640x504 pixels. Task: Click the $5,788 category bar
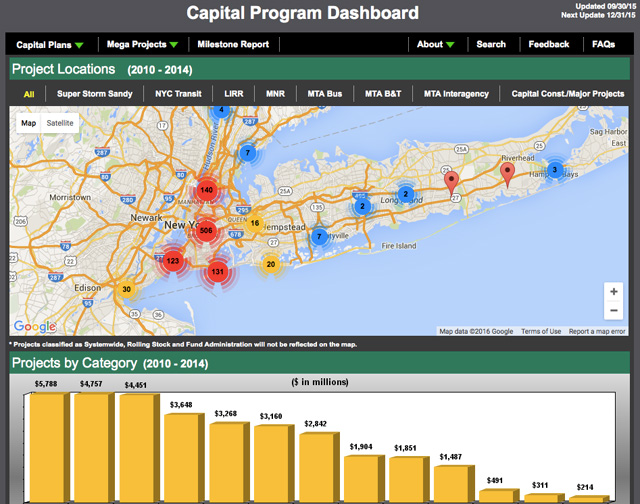click(50, 447)
